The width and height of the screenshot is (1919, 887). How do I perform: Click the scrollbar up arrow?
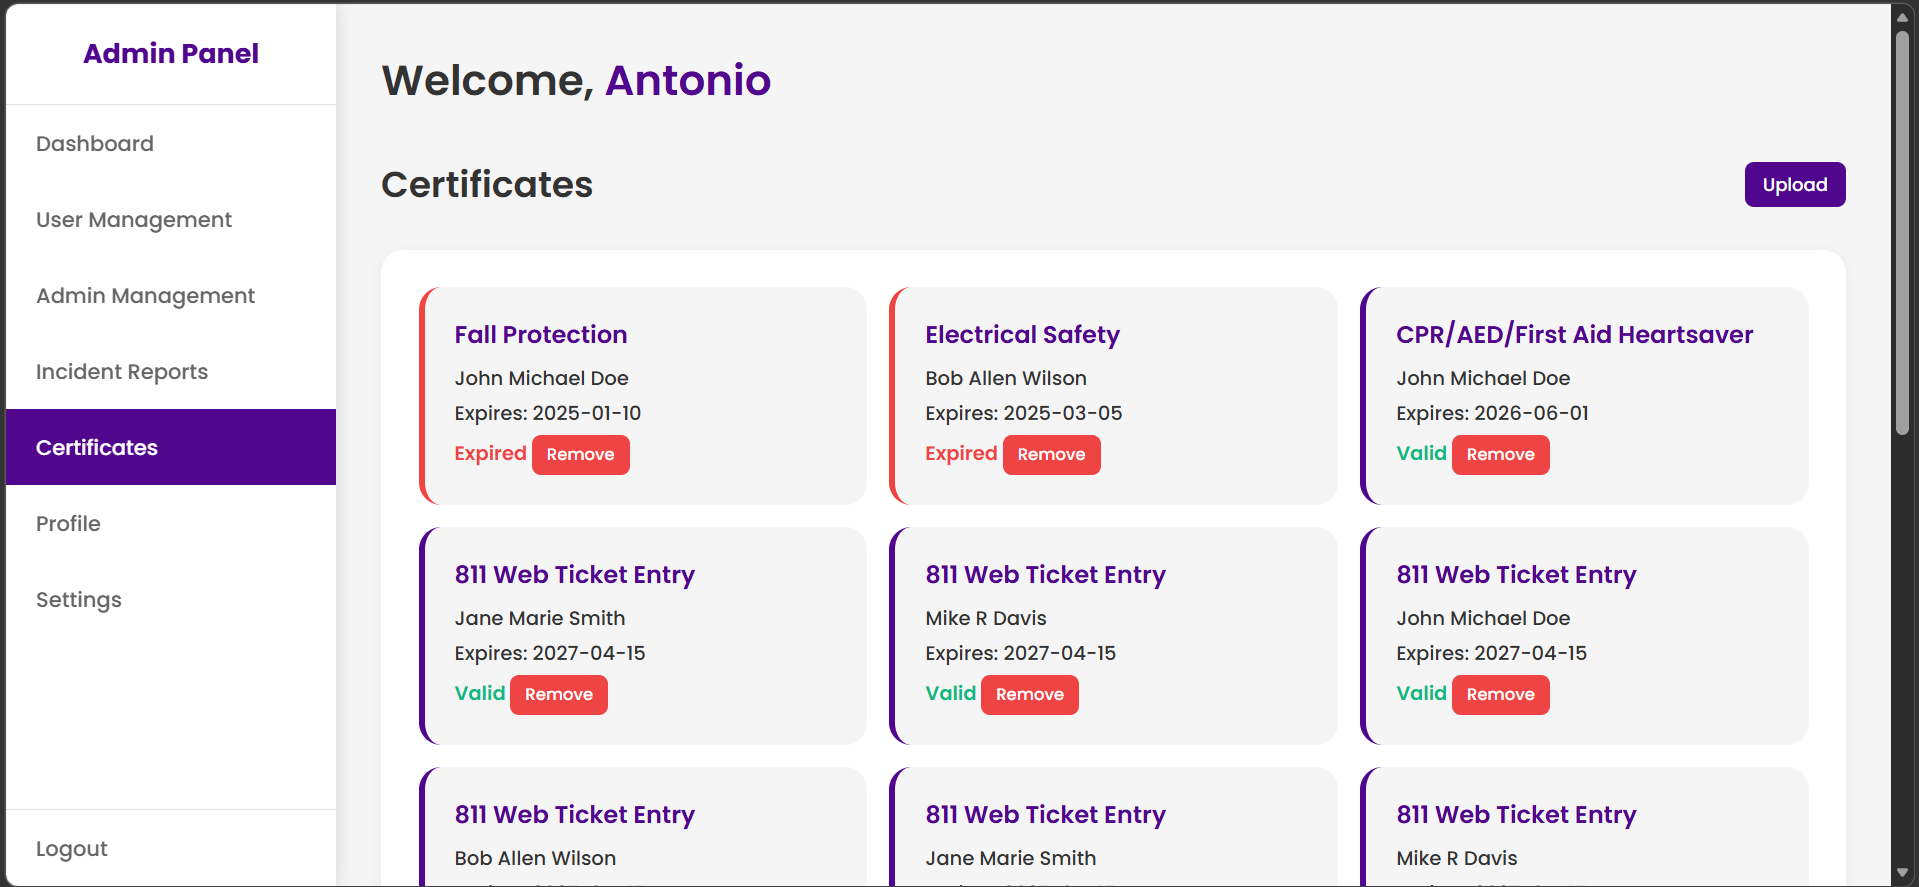(1902, 17)
